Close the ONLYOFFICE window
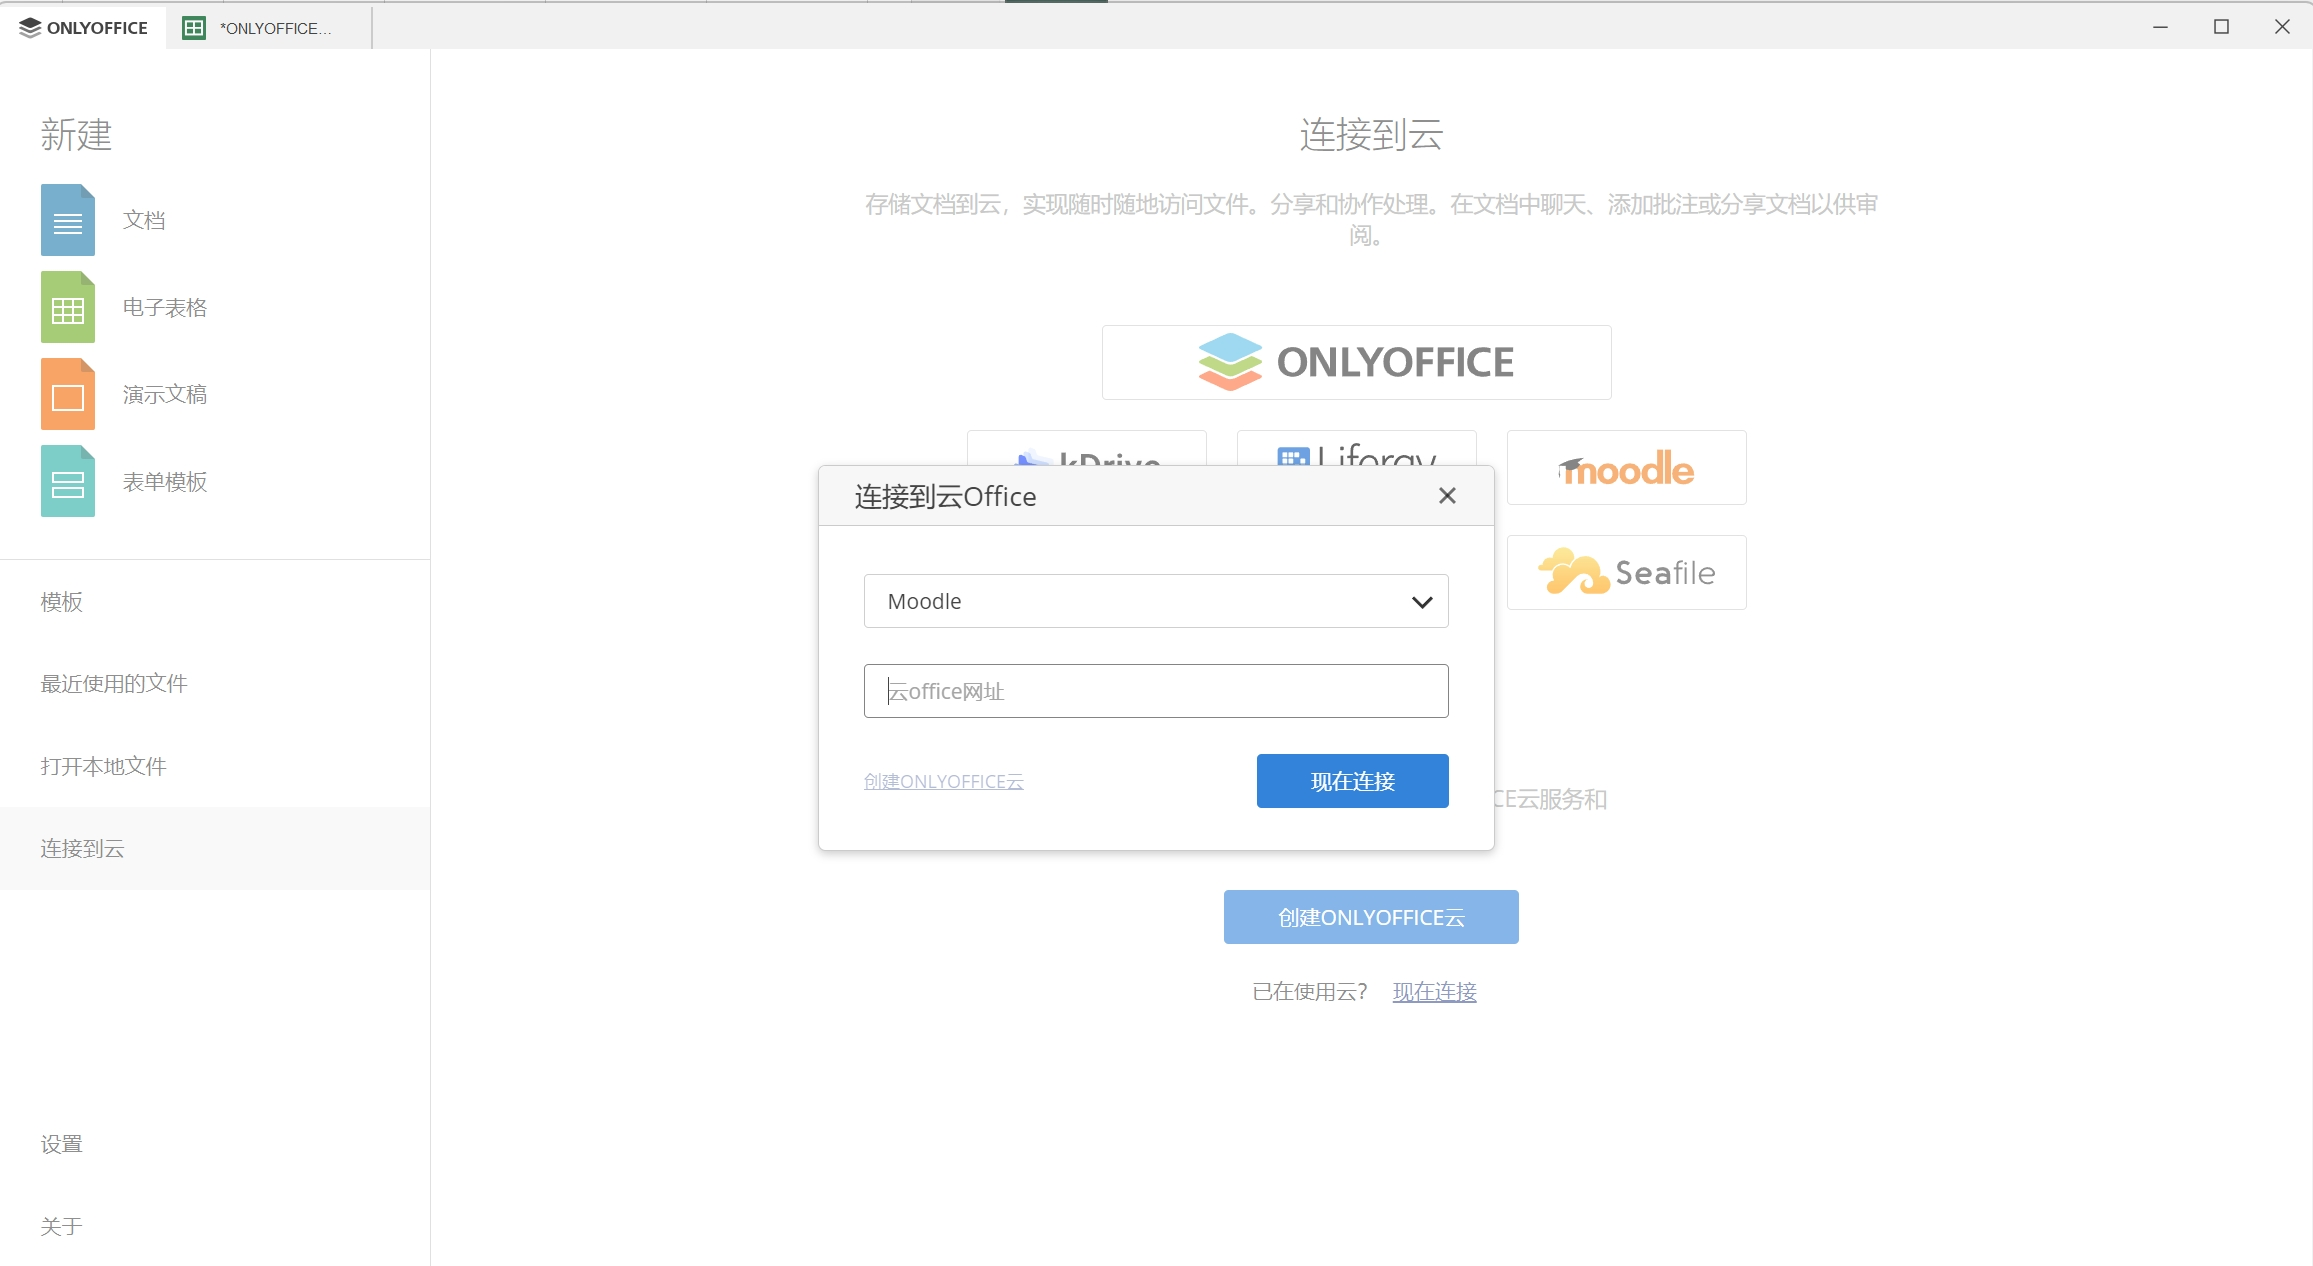Viewport: 2313px width, 1266px height. pos(2282,27)
